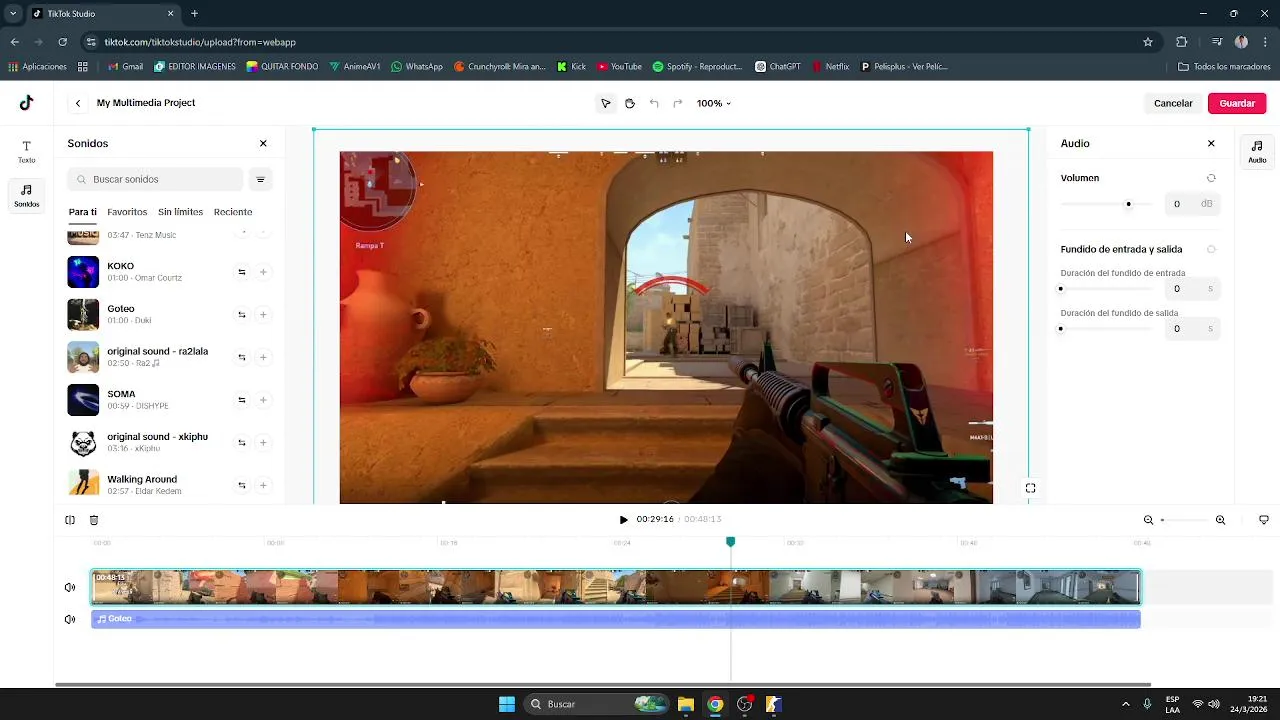Switch to the Favoritos tab

127,212
